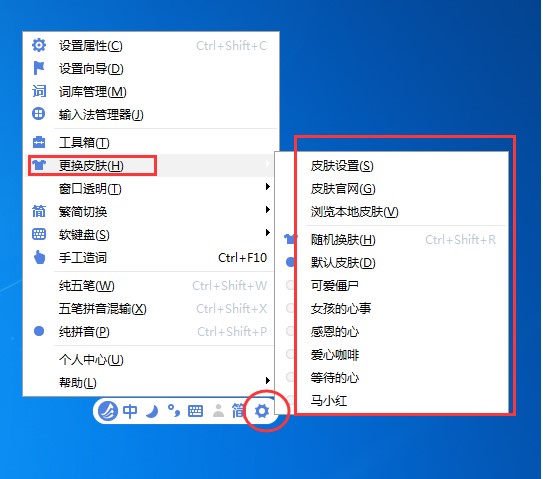Click the gear settings icon on IME bar
The image size is (543, 479).
pos(262,411)
